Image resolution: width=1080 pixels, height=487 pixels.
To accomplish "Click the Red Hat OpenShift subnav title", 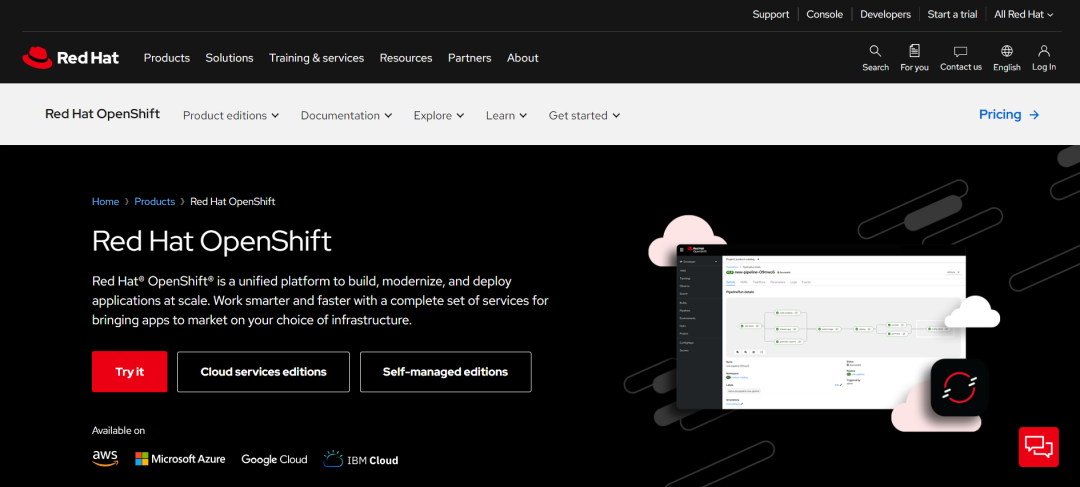I will coord(103,114).
